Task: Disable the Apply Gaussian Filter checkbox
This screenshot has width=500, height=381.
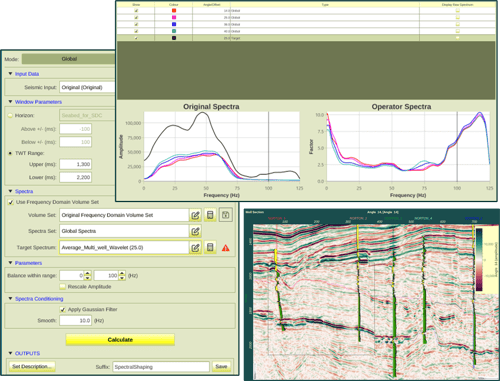Action: pyautogui.click(x=62, y=309)
